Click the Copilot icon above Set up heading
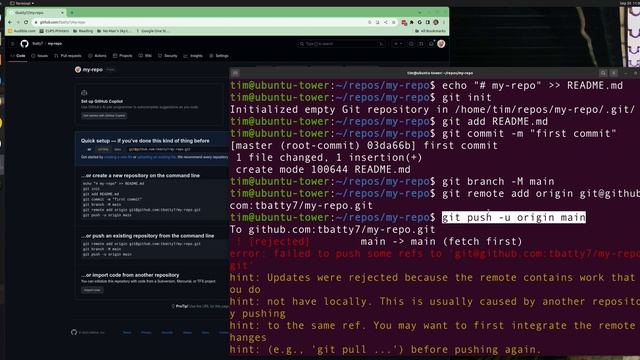 pos(84,93)
